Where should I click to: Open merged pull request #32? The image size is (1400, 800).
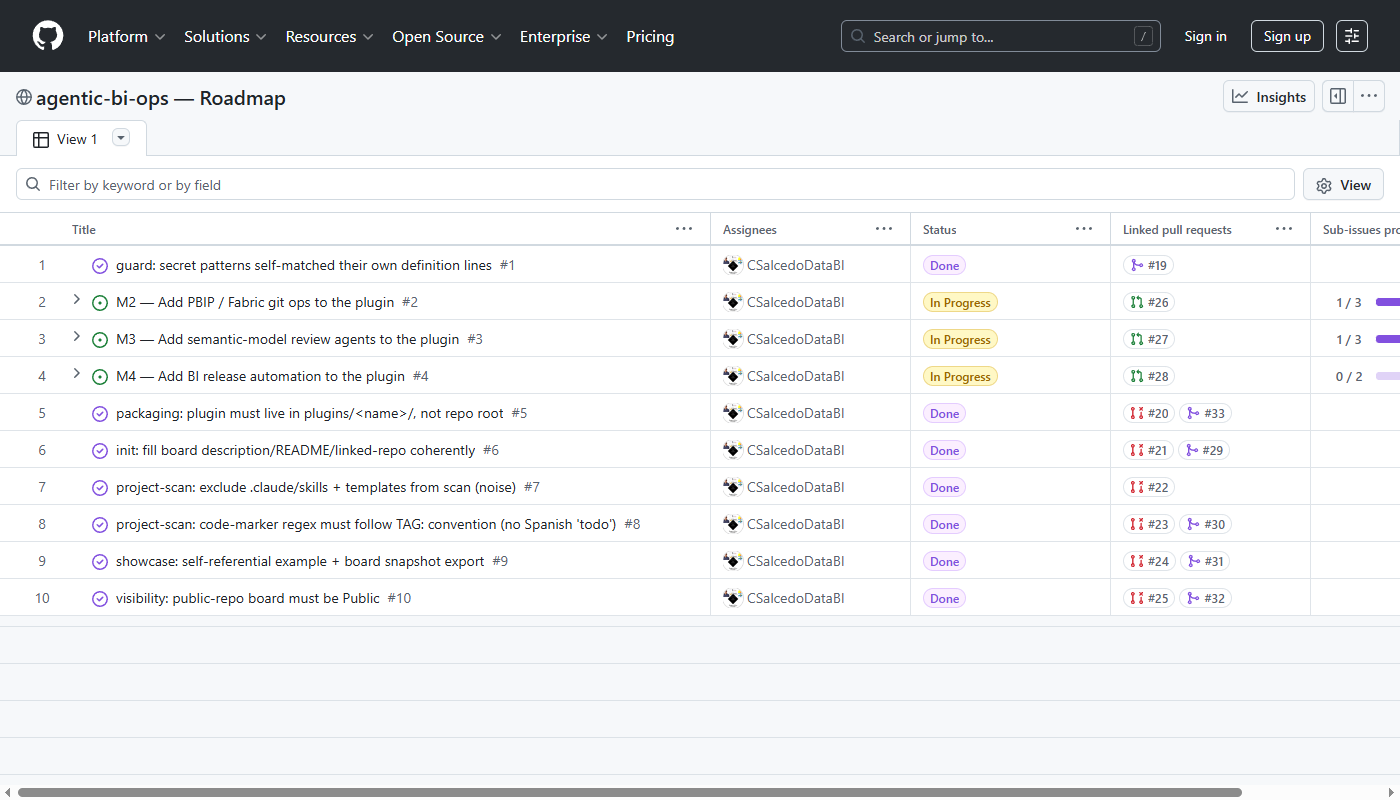tap(1205, 598)
